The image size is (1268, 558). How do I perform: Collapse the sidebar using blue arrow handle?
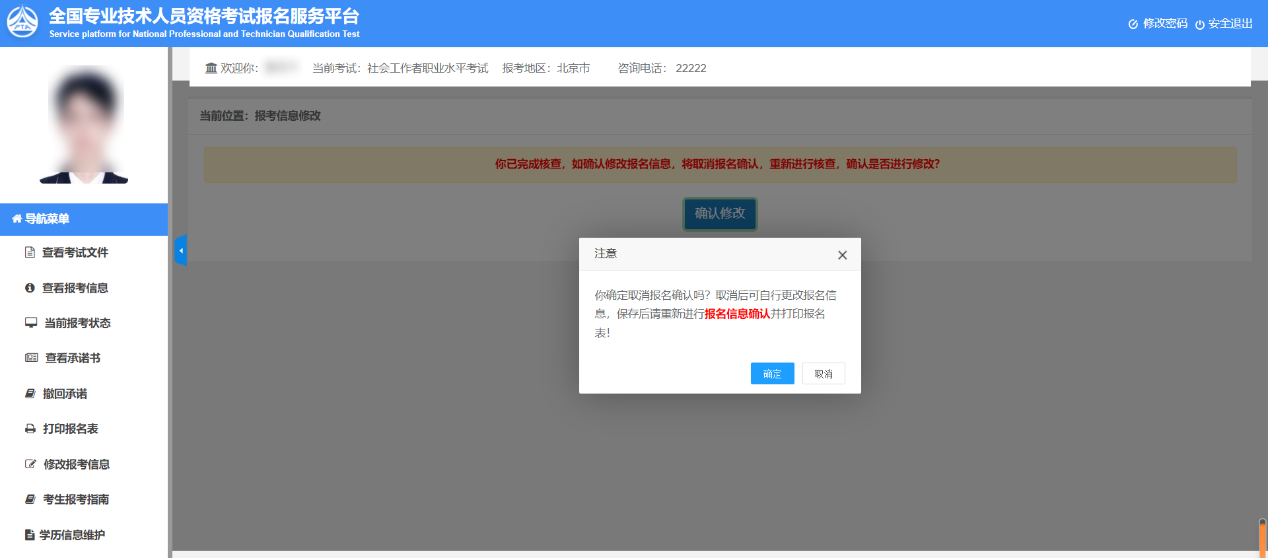click(x=181, y=250)
